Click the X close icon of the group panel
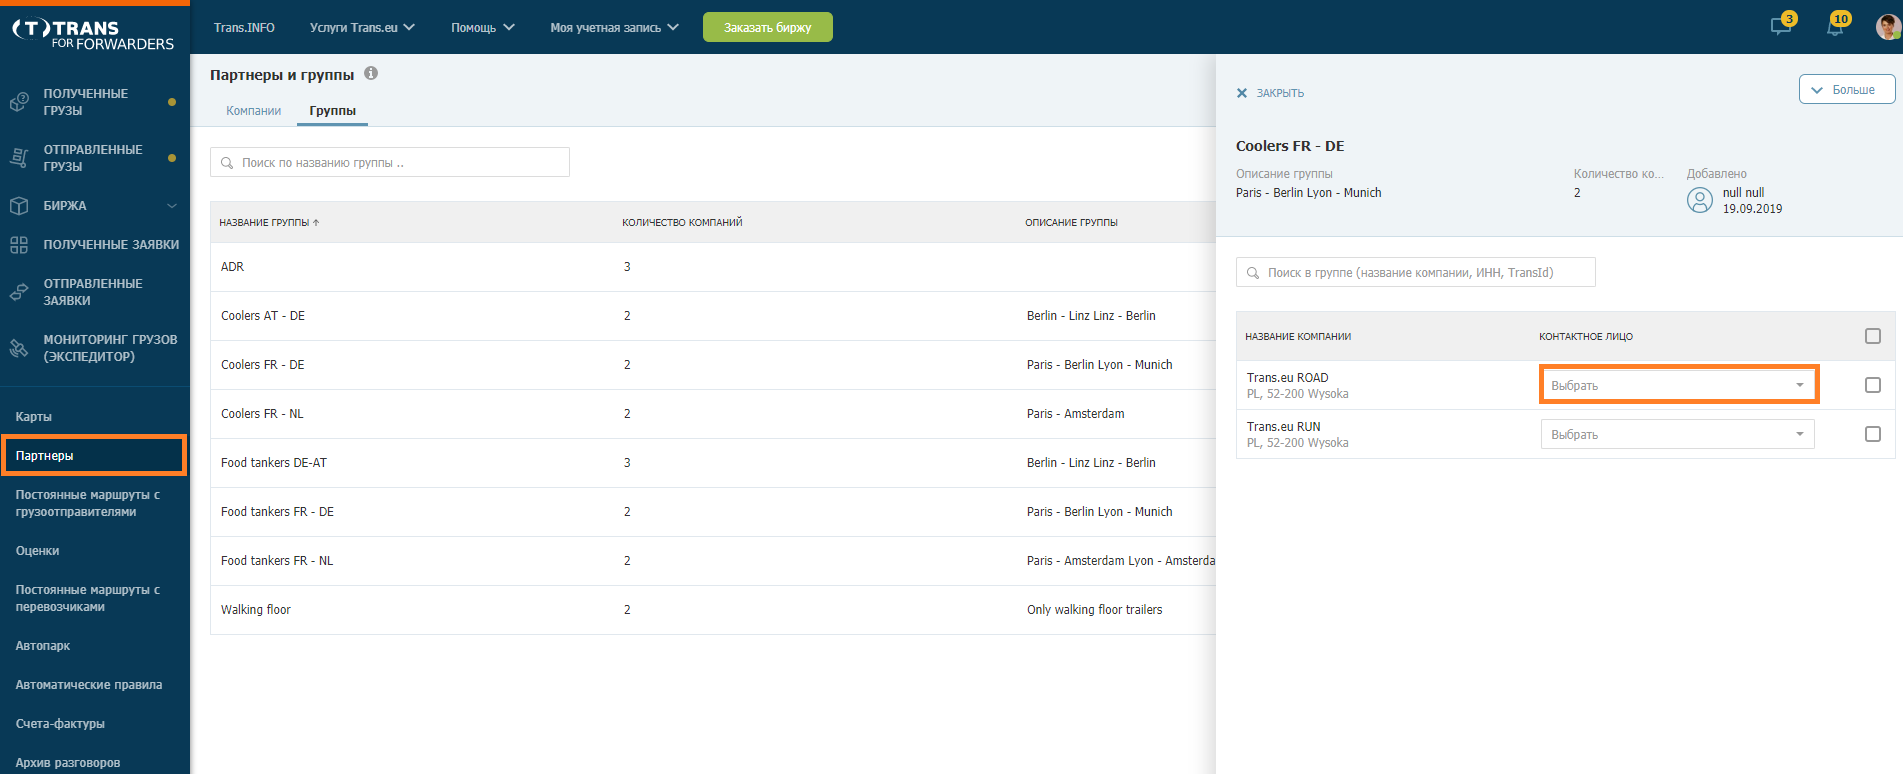This screenshot has width=1903, height=774. click(x=1242, y=93)
